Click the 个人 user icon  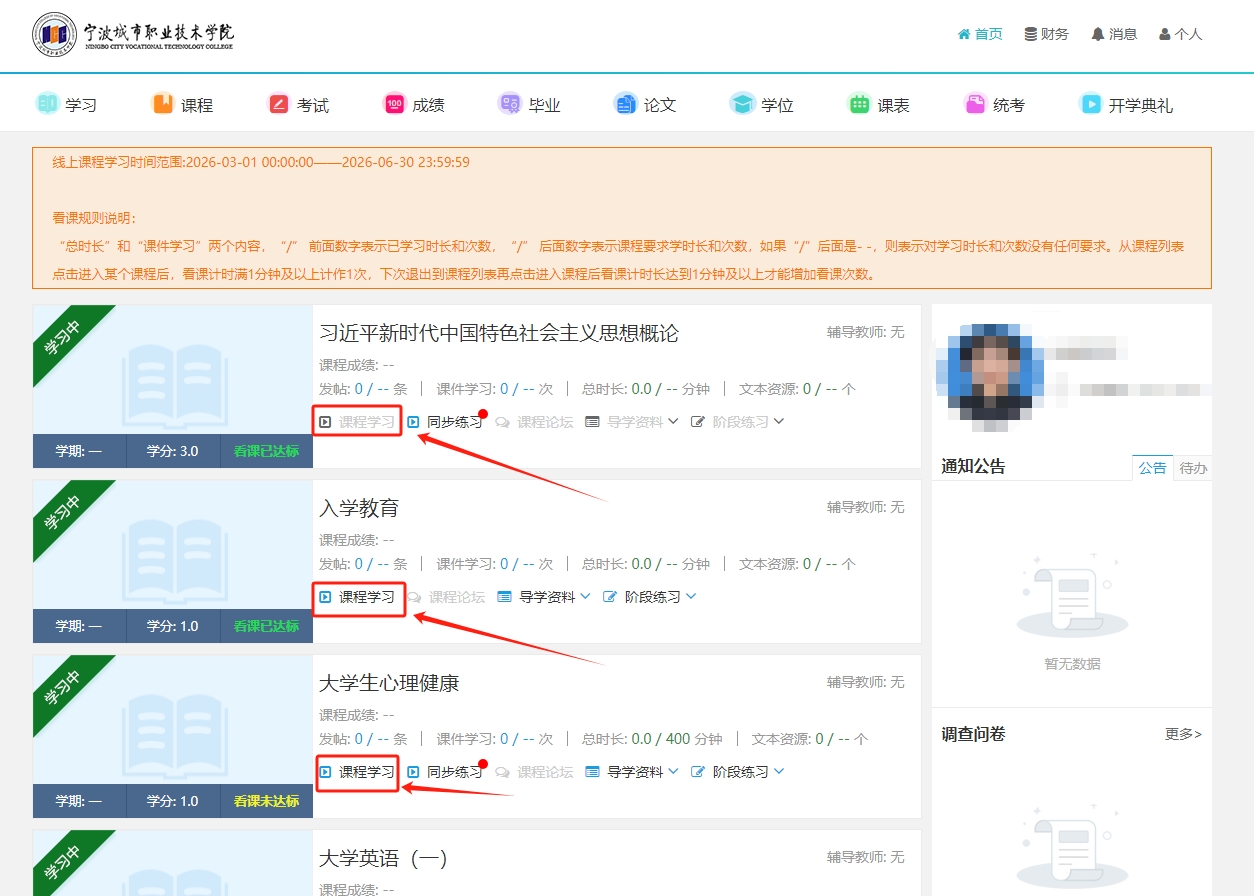point(1165,34)
